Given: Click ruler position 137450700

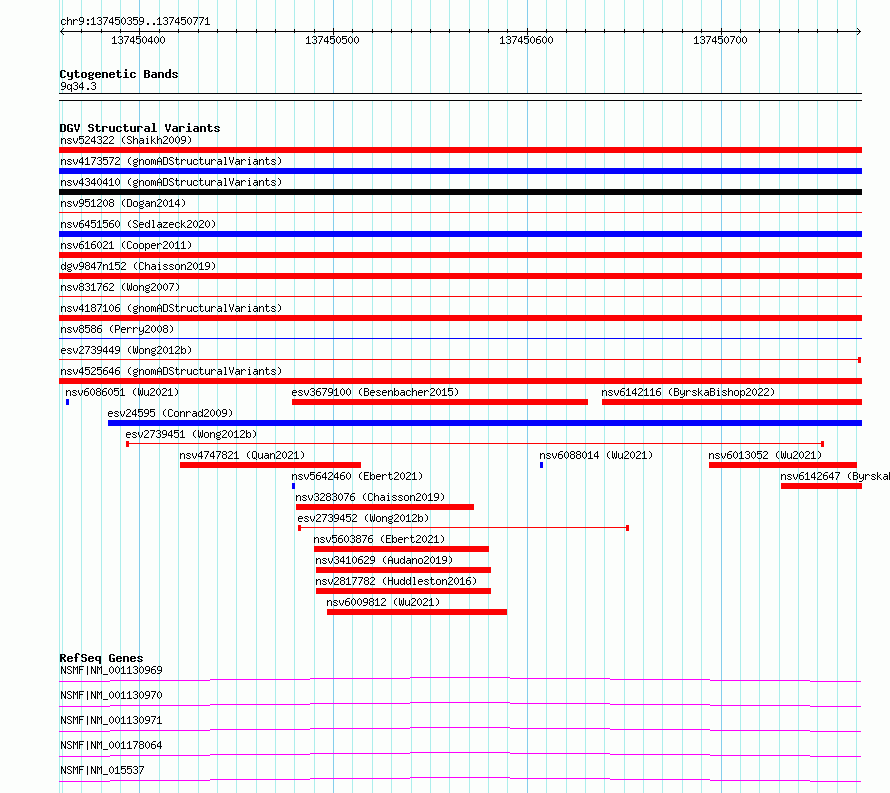Looking at the screenshot, I should (x=720, y=40).
